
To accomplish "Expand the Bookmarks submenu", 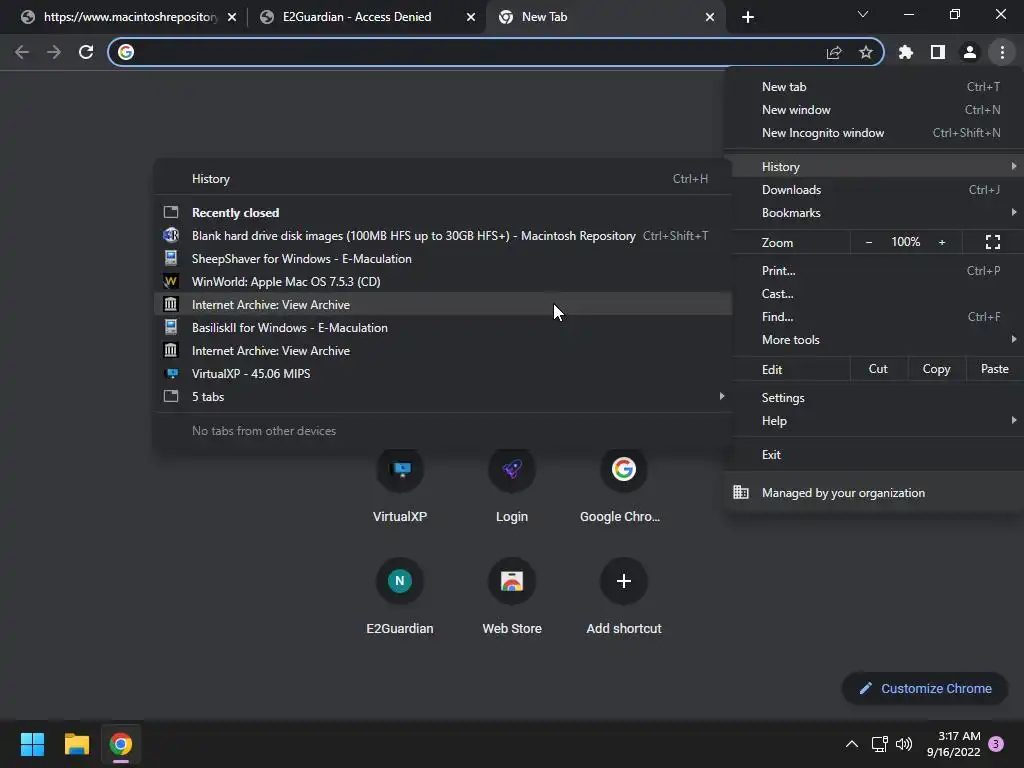I will click(874, 212).
